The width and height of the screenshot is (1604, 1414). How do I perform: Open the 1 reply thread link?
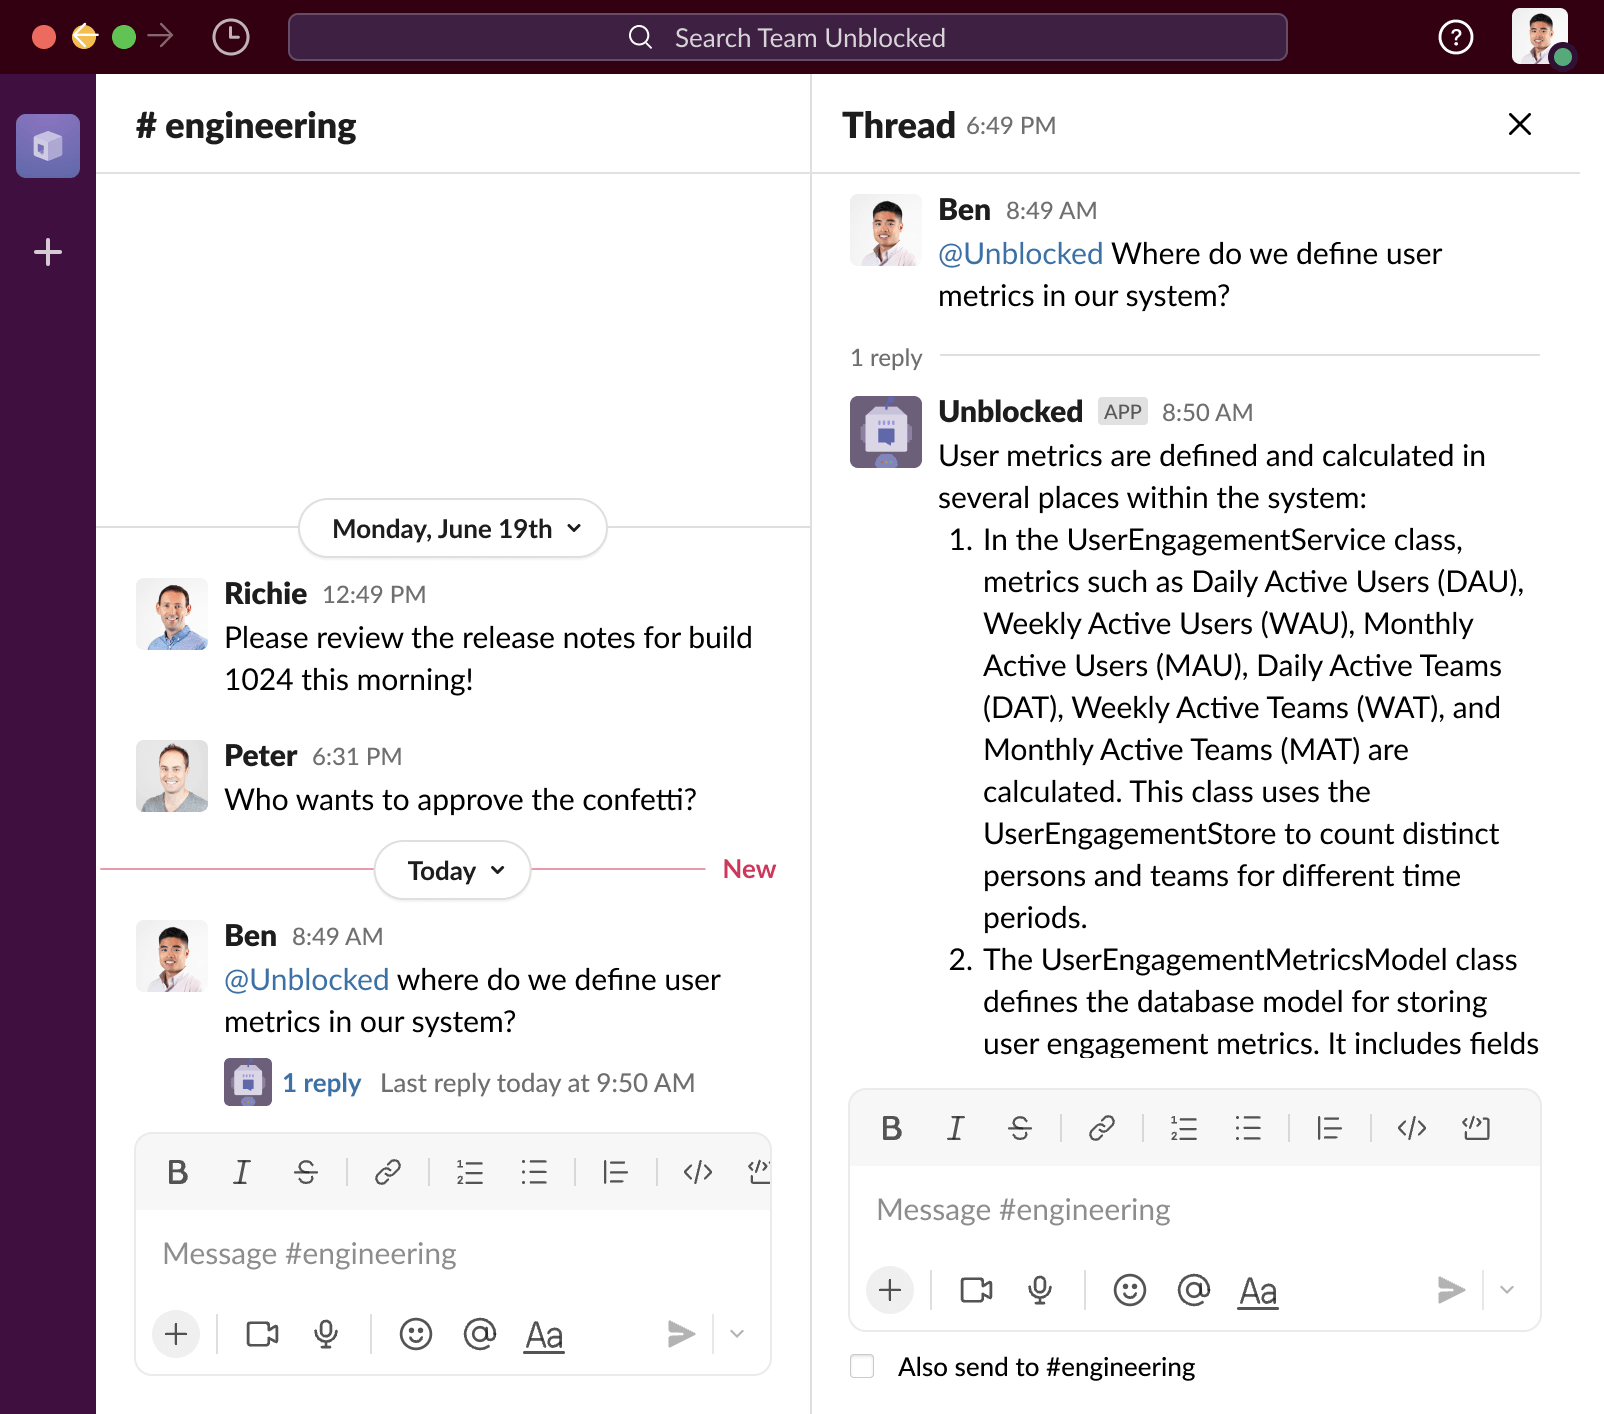pyautogui.click(x=321, y=1083)
